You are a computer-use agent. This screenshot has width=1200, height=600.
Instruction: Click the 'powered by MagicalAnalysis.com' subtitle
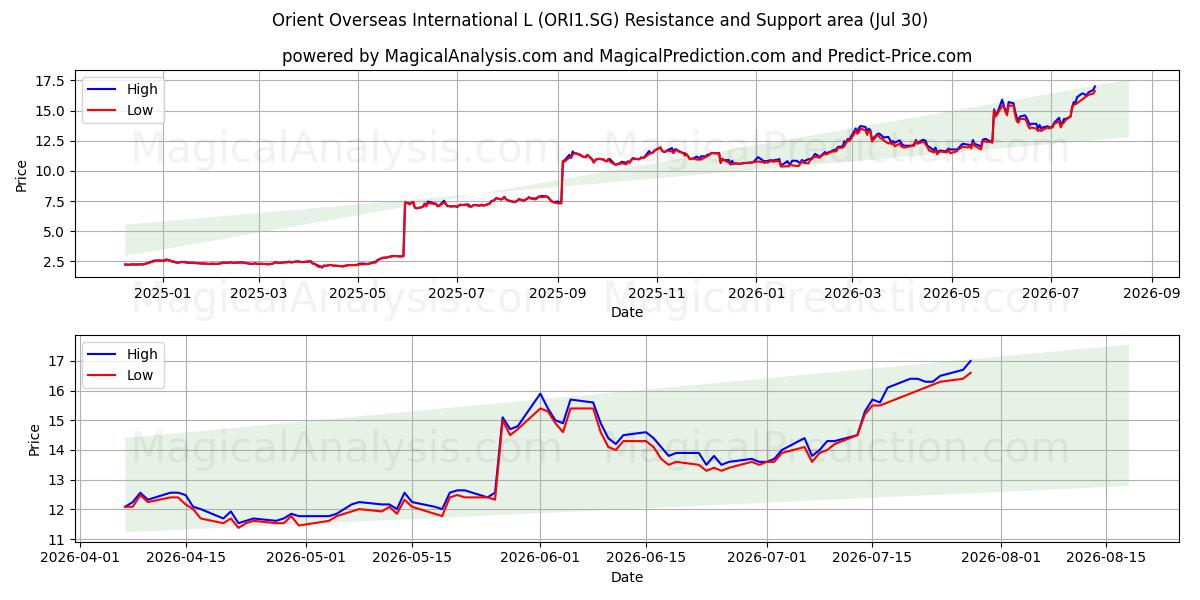pyautogui.click(x=627, y=56)
